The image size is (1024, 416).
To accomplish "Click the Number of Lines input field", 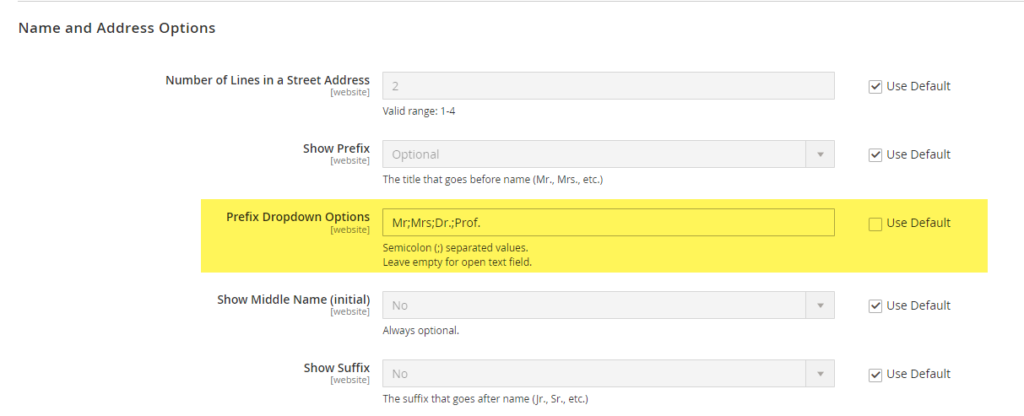I will 608,86.
